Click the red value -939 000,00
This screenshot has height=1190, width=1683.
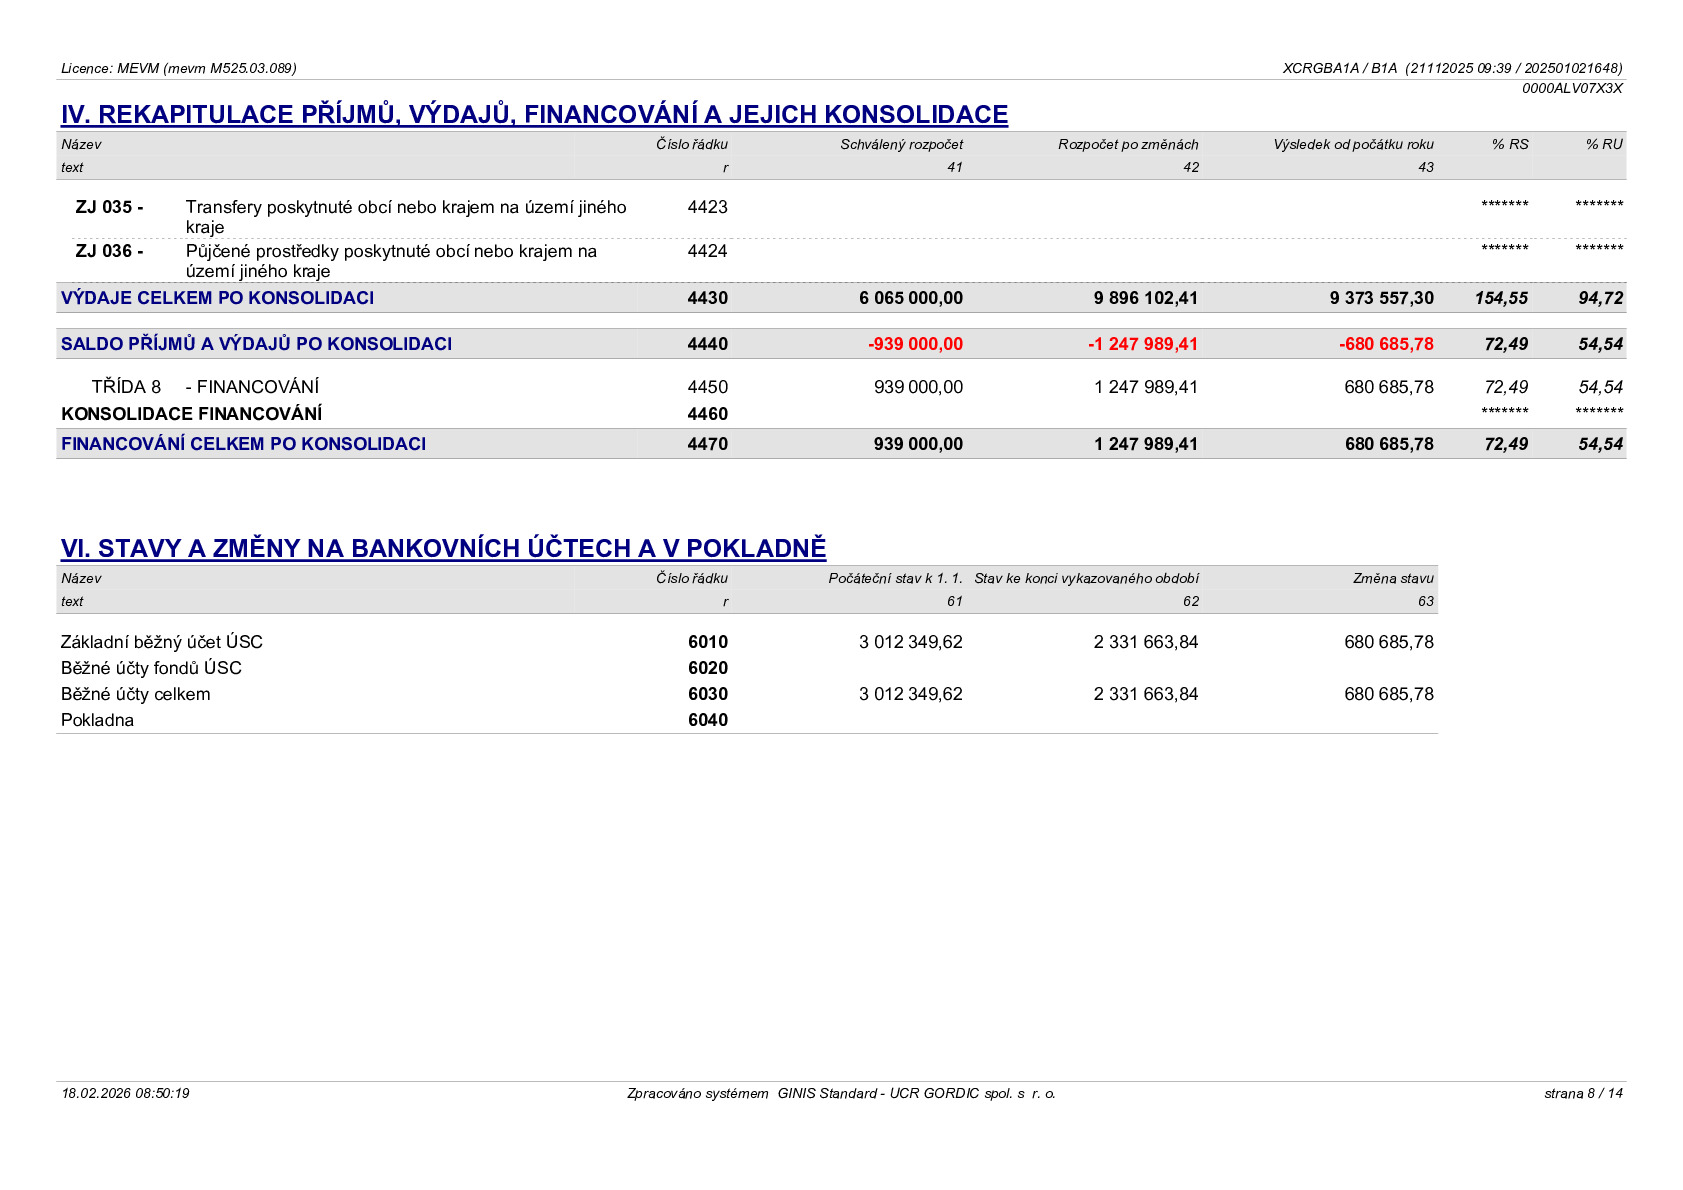[915, 344]
